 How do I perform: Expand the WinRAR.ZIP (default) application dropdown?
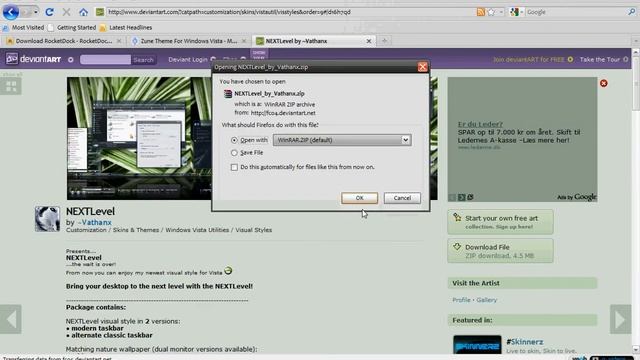[342, 140]
